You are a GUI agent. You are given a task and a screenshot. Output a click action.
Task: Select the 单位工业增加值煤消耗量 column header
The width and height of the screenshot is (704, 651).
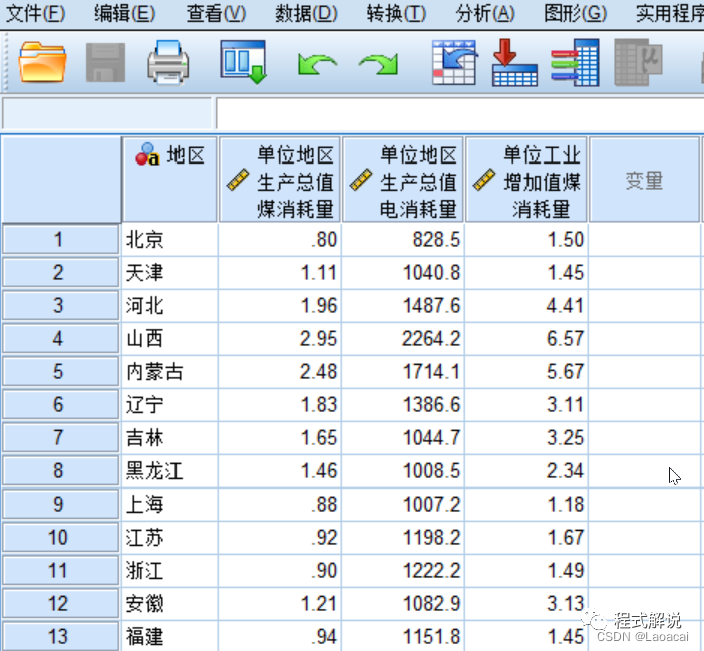tap(526, 179)
